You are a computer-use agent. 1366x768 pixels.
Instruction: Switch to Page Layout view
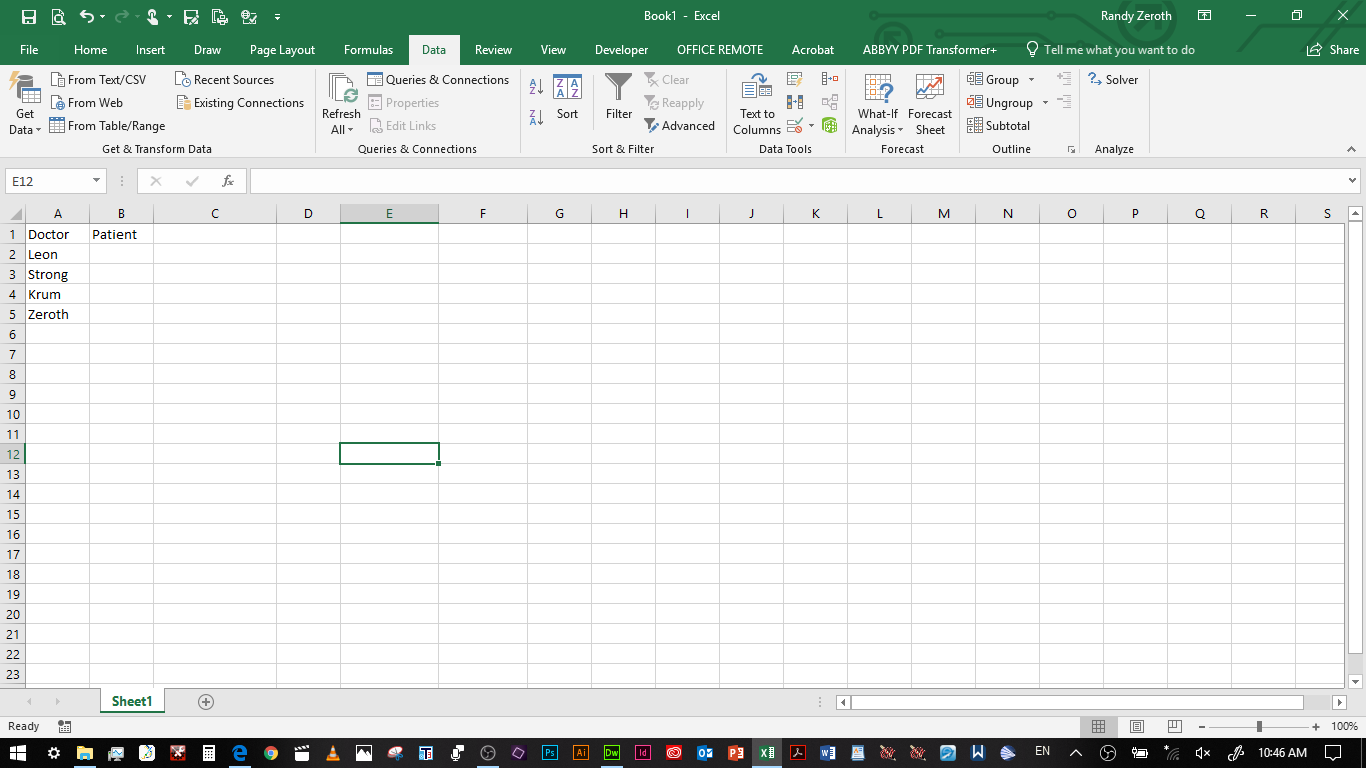(1137, 726)
